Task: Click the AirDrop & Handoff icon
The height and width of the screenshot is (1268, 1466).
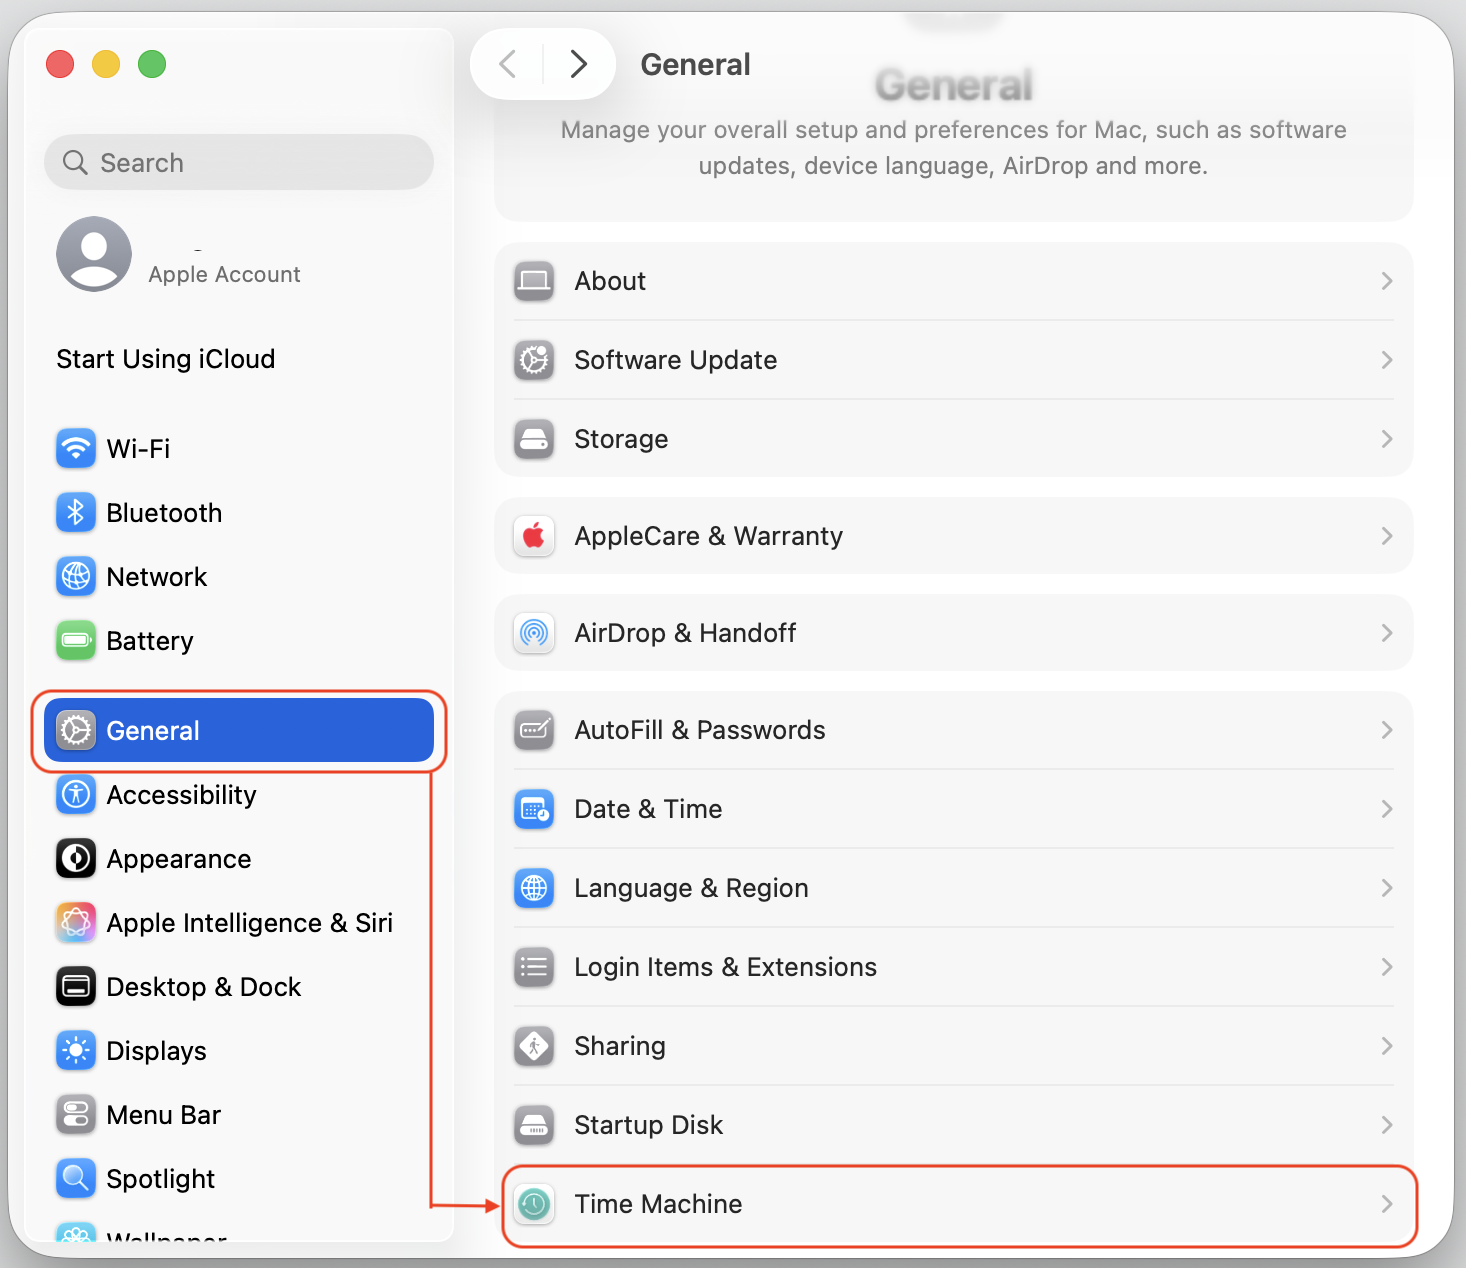Action: (534, 633)
